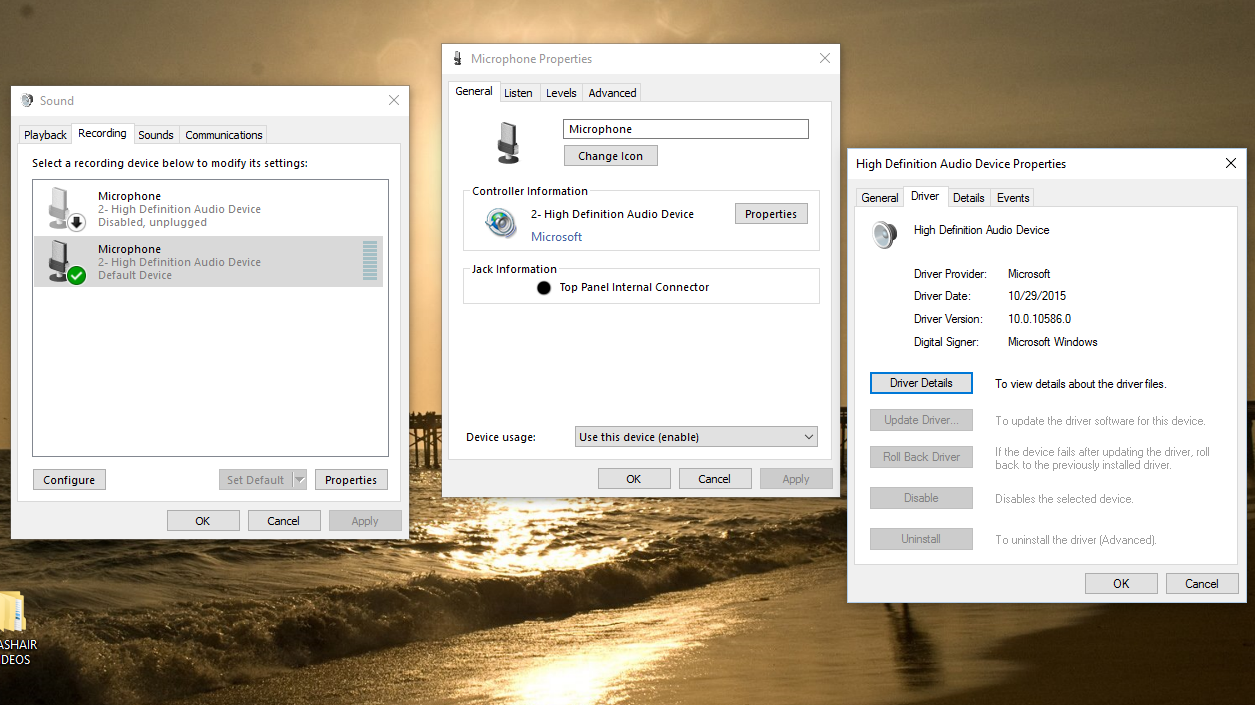The height and width of the screenshot is (705, 1255).
Task: Open the Change Icon dialog
Action: pos(610,155)
